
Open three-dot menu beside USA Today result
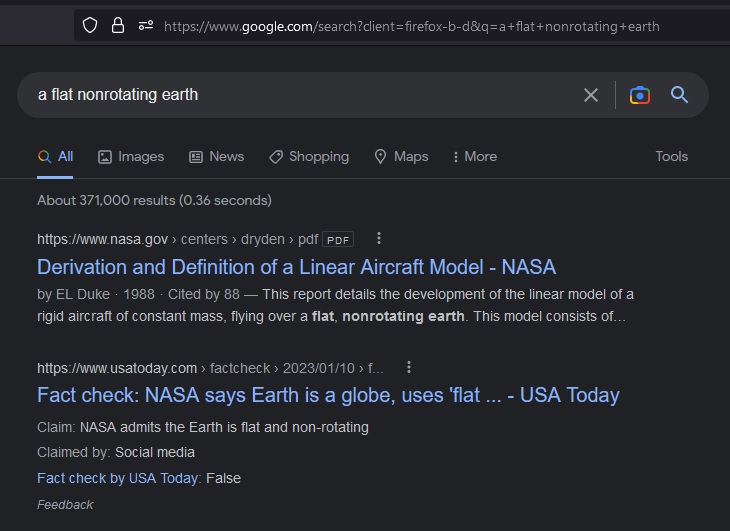(x=409, y=368)
